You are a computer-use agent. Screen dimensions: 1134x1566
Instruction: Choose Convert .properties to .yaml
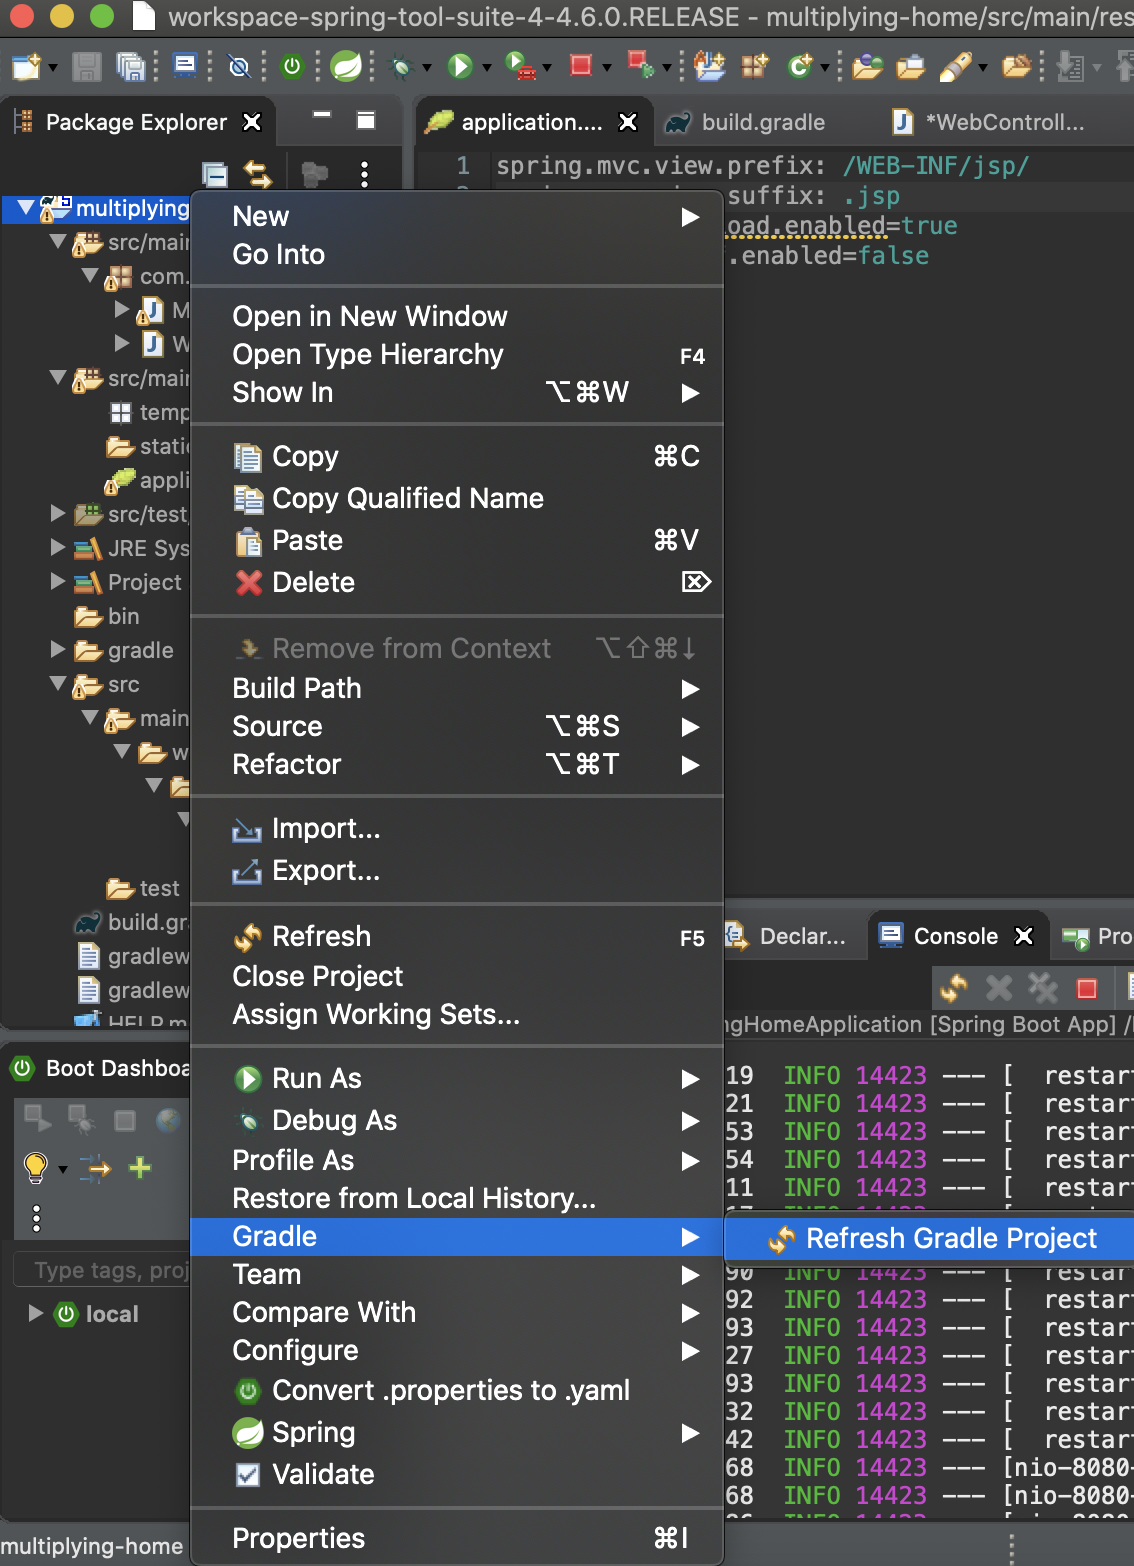[x=457, y=1390]
